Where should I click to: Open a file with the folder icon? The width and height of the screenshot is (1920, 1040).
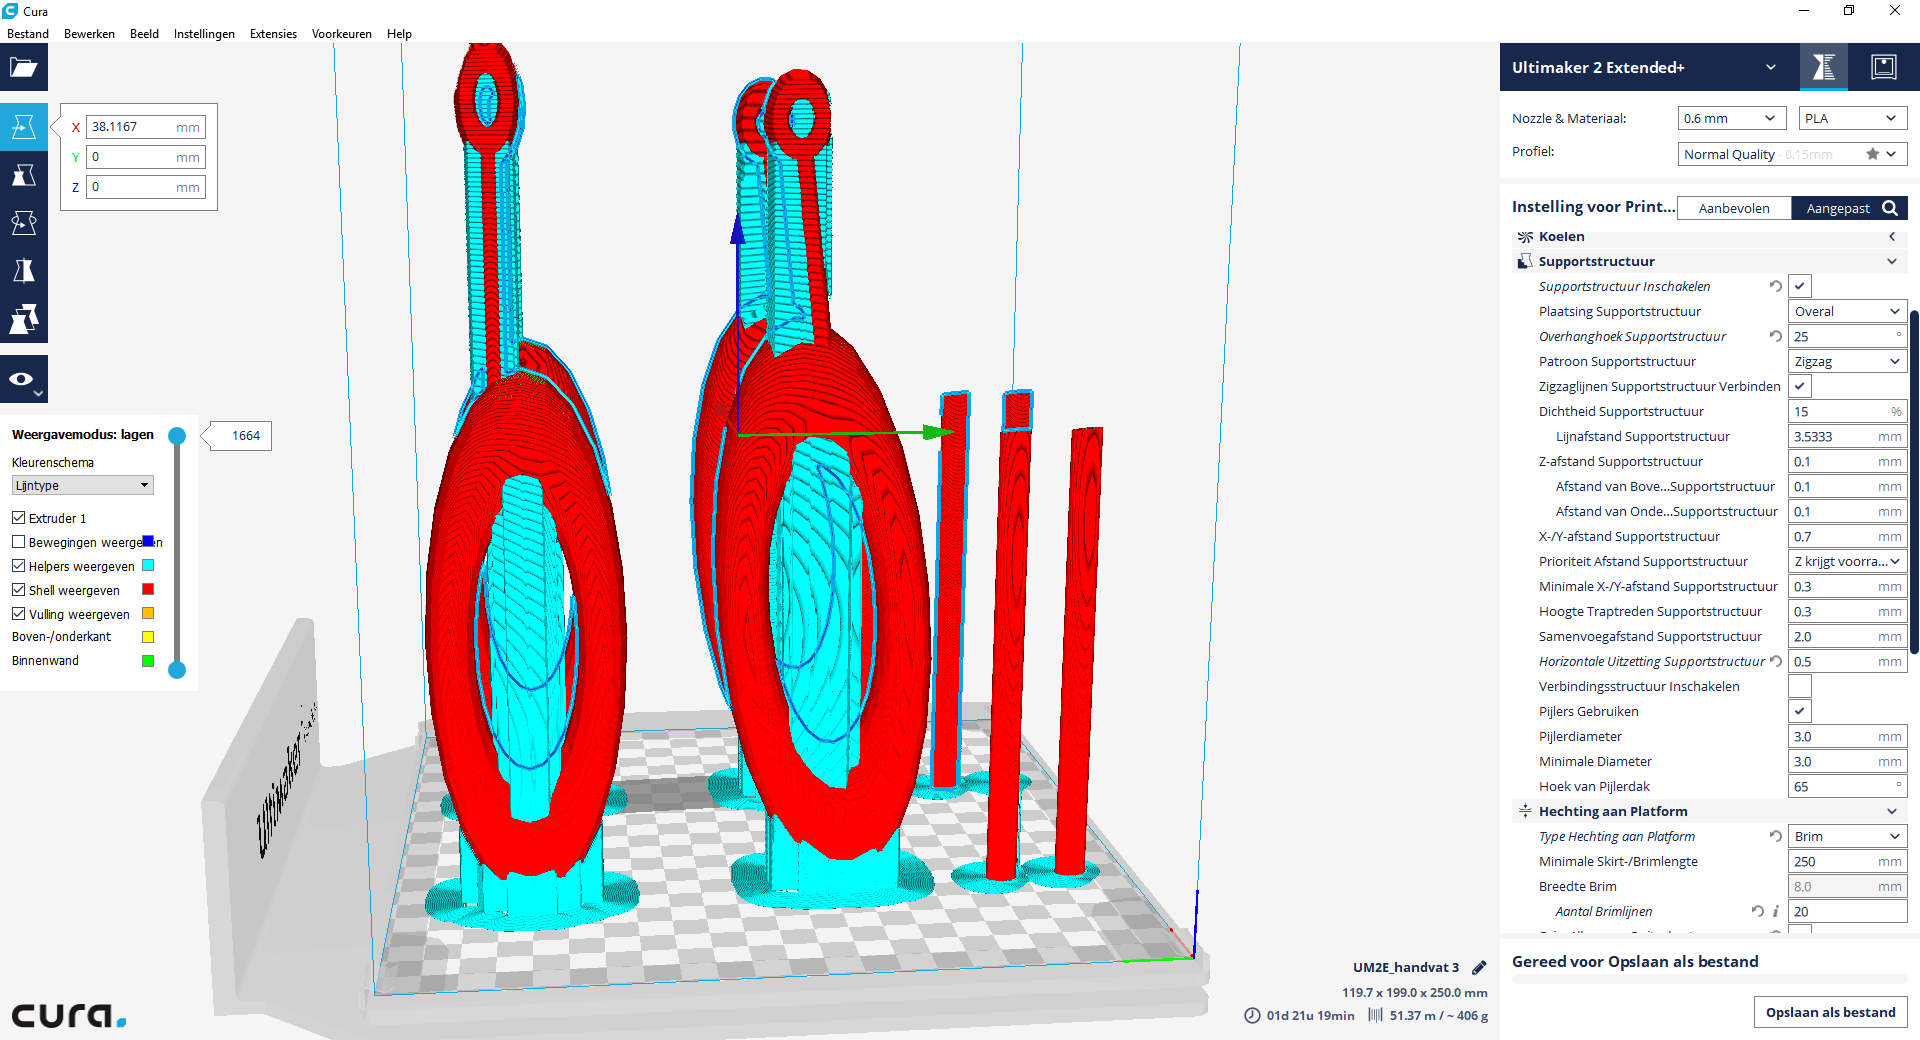coord(24,68)
